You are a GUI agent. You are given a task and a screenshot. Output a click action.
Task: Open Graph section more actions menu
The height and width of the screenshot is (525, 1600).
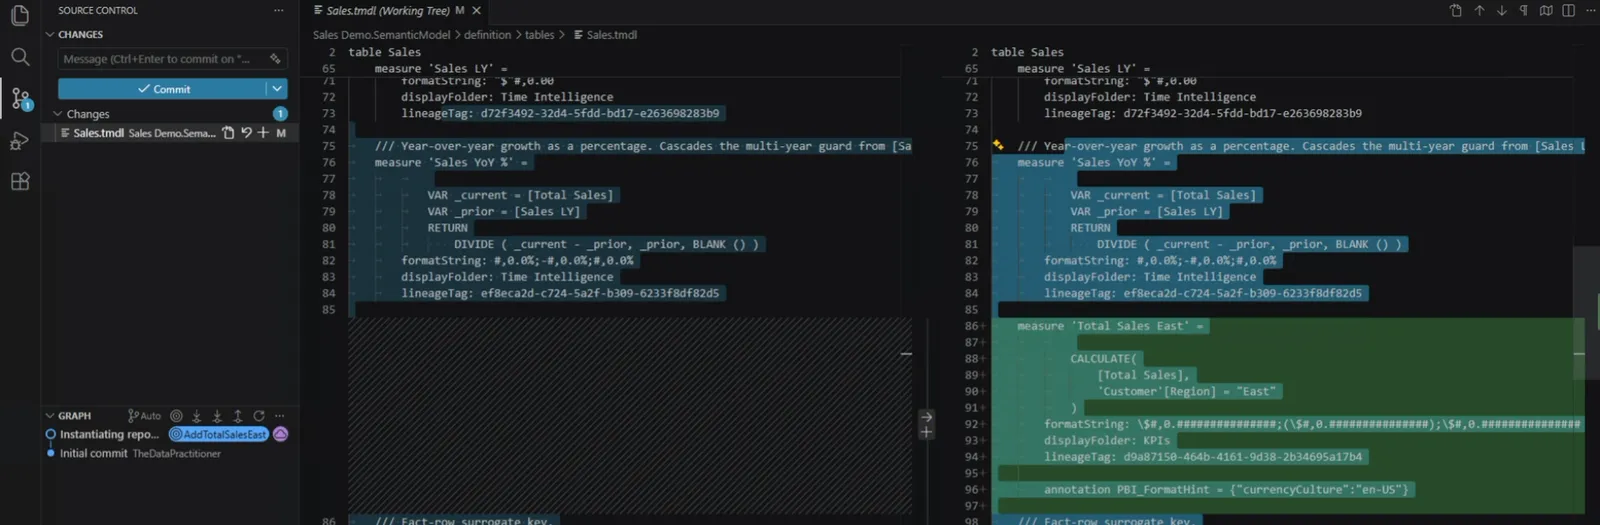click(x=280, y=416)
